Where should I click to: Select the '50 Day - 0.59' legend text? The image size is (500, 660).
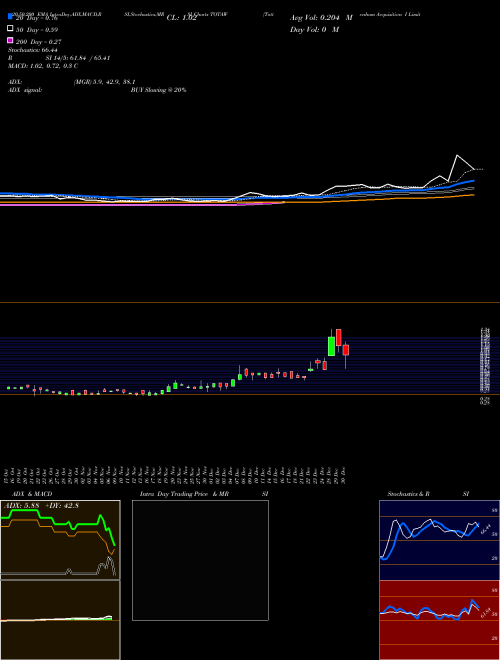pos(37,30)
